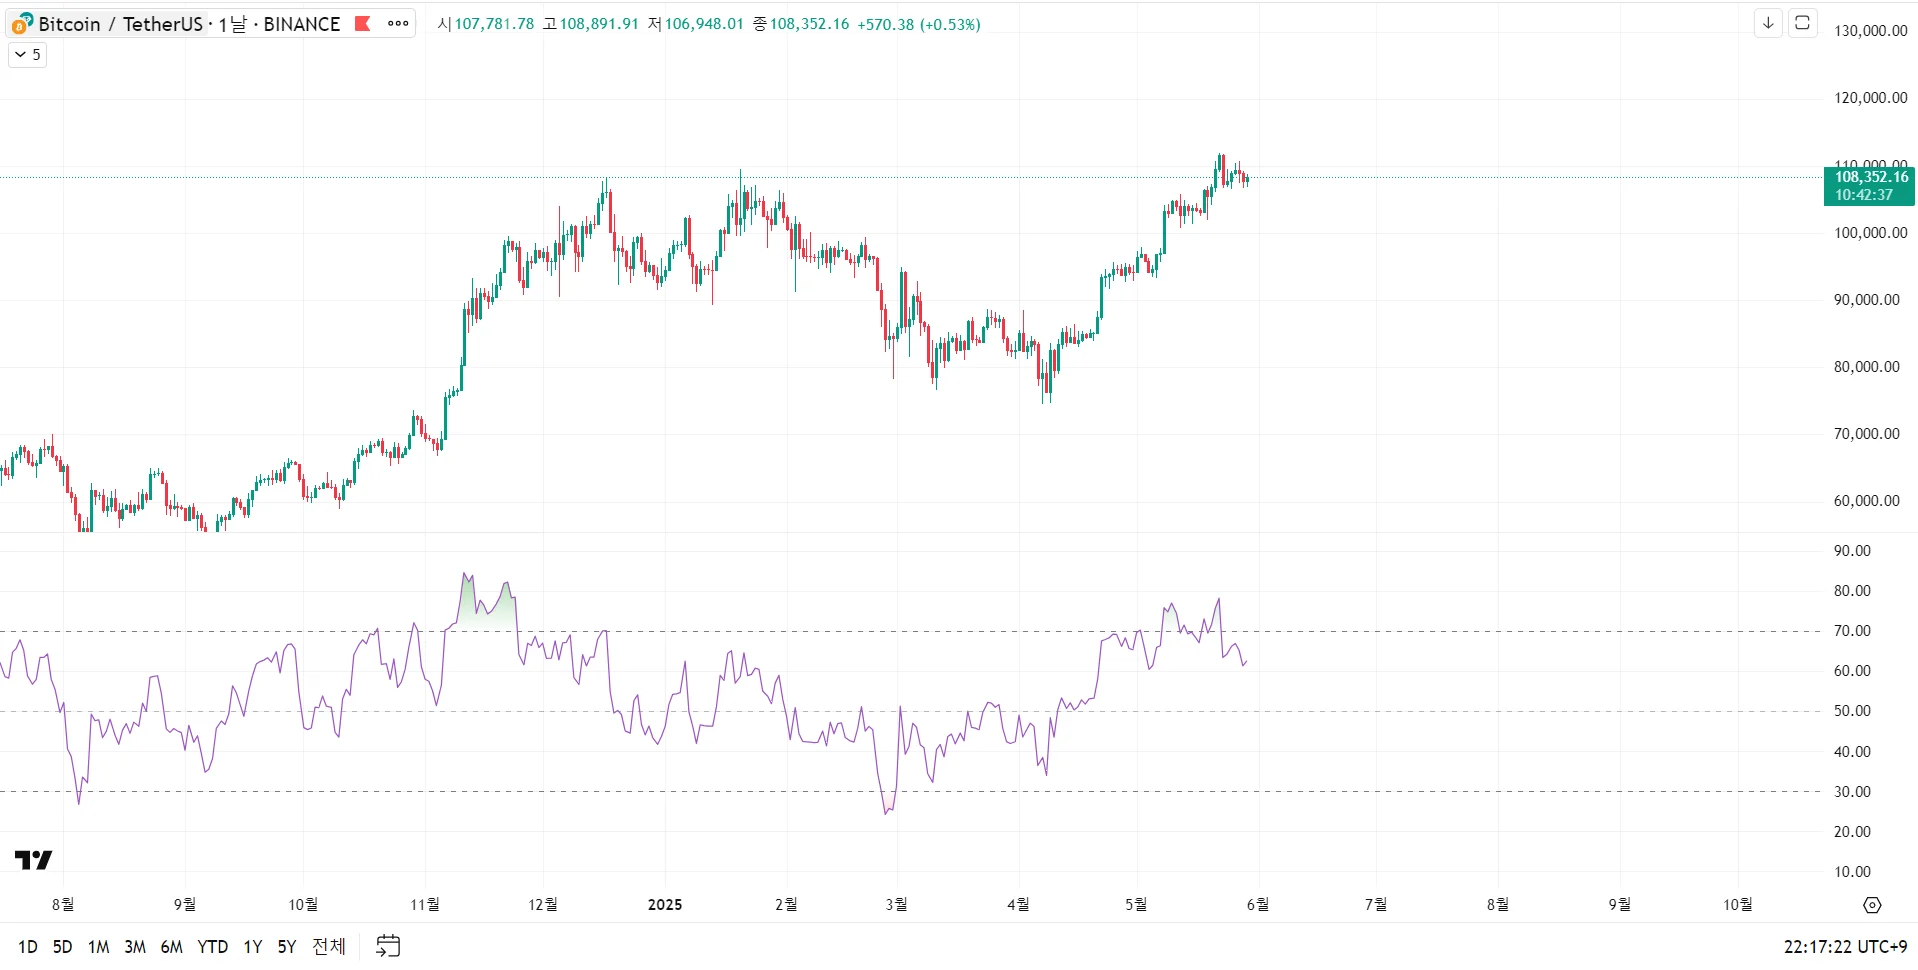1918x970 pixels.
Task: Select the 1D time range
Action: tap(28, 946)
